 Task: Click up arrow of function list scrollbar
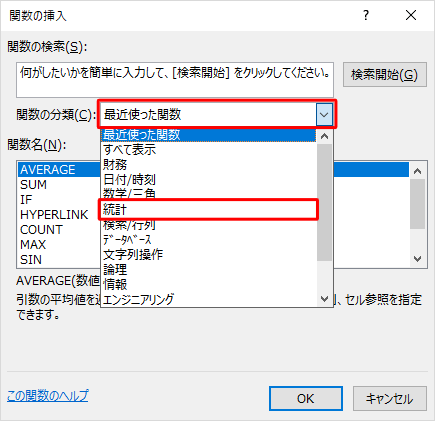418,171
